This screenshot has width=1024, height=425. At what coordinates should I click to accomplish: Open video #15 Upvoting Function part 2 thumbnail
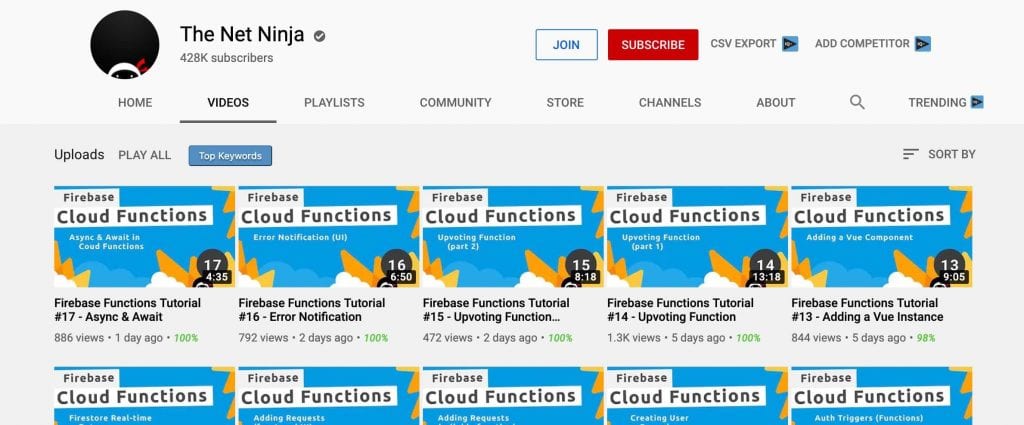pos(513,236)
